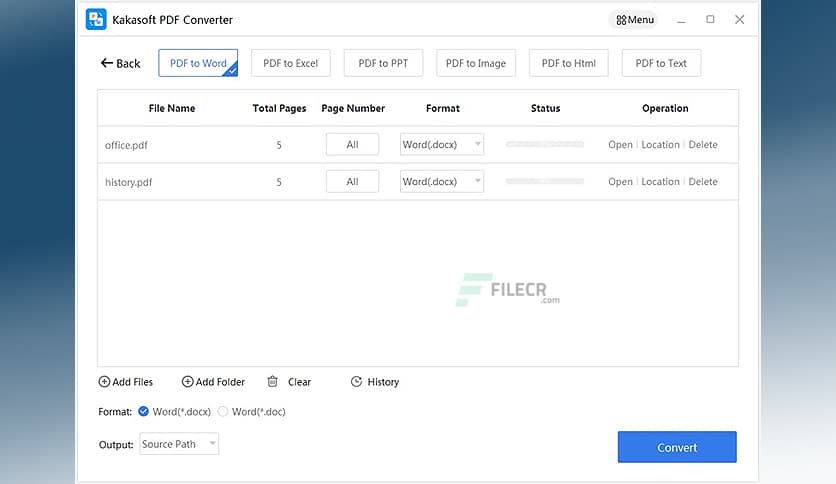
Task: Click total pages value 5 for office.pdf
Action: (279, 145)
